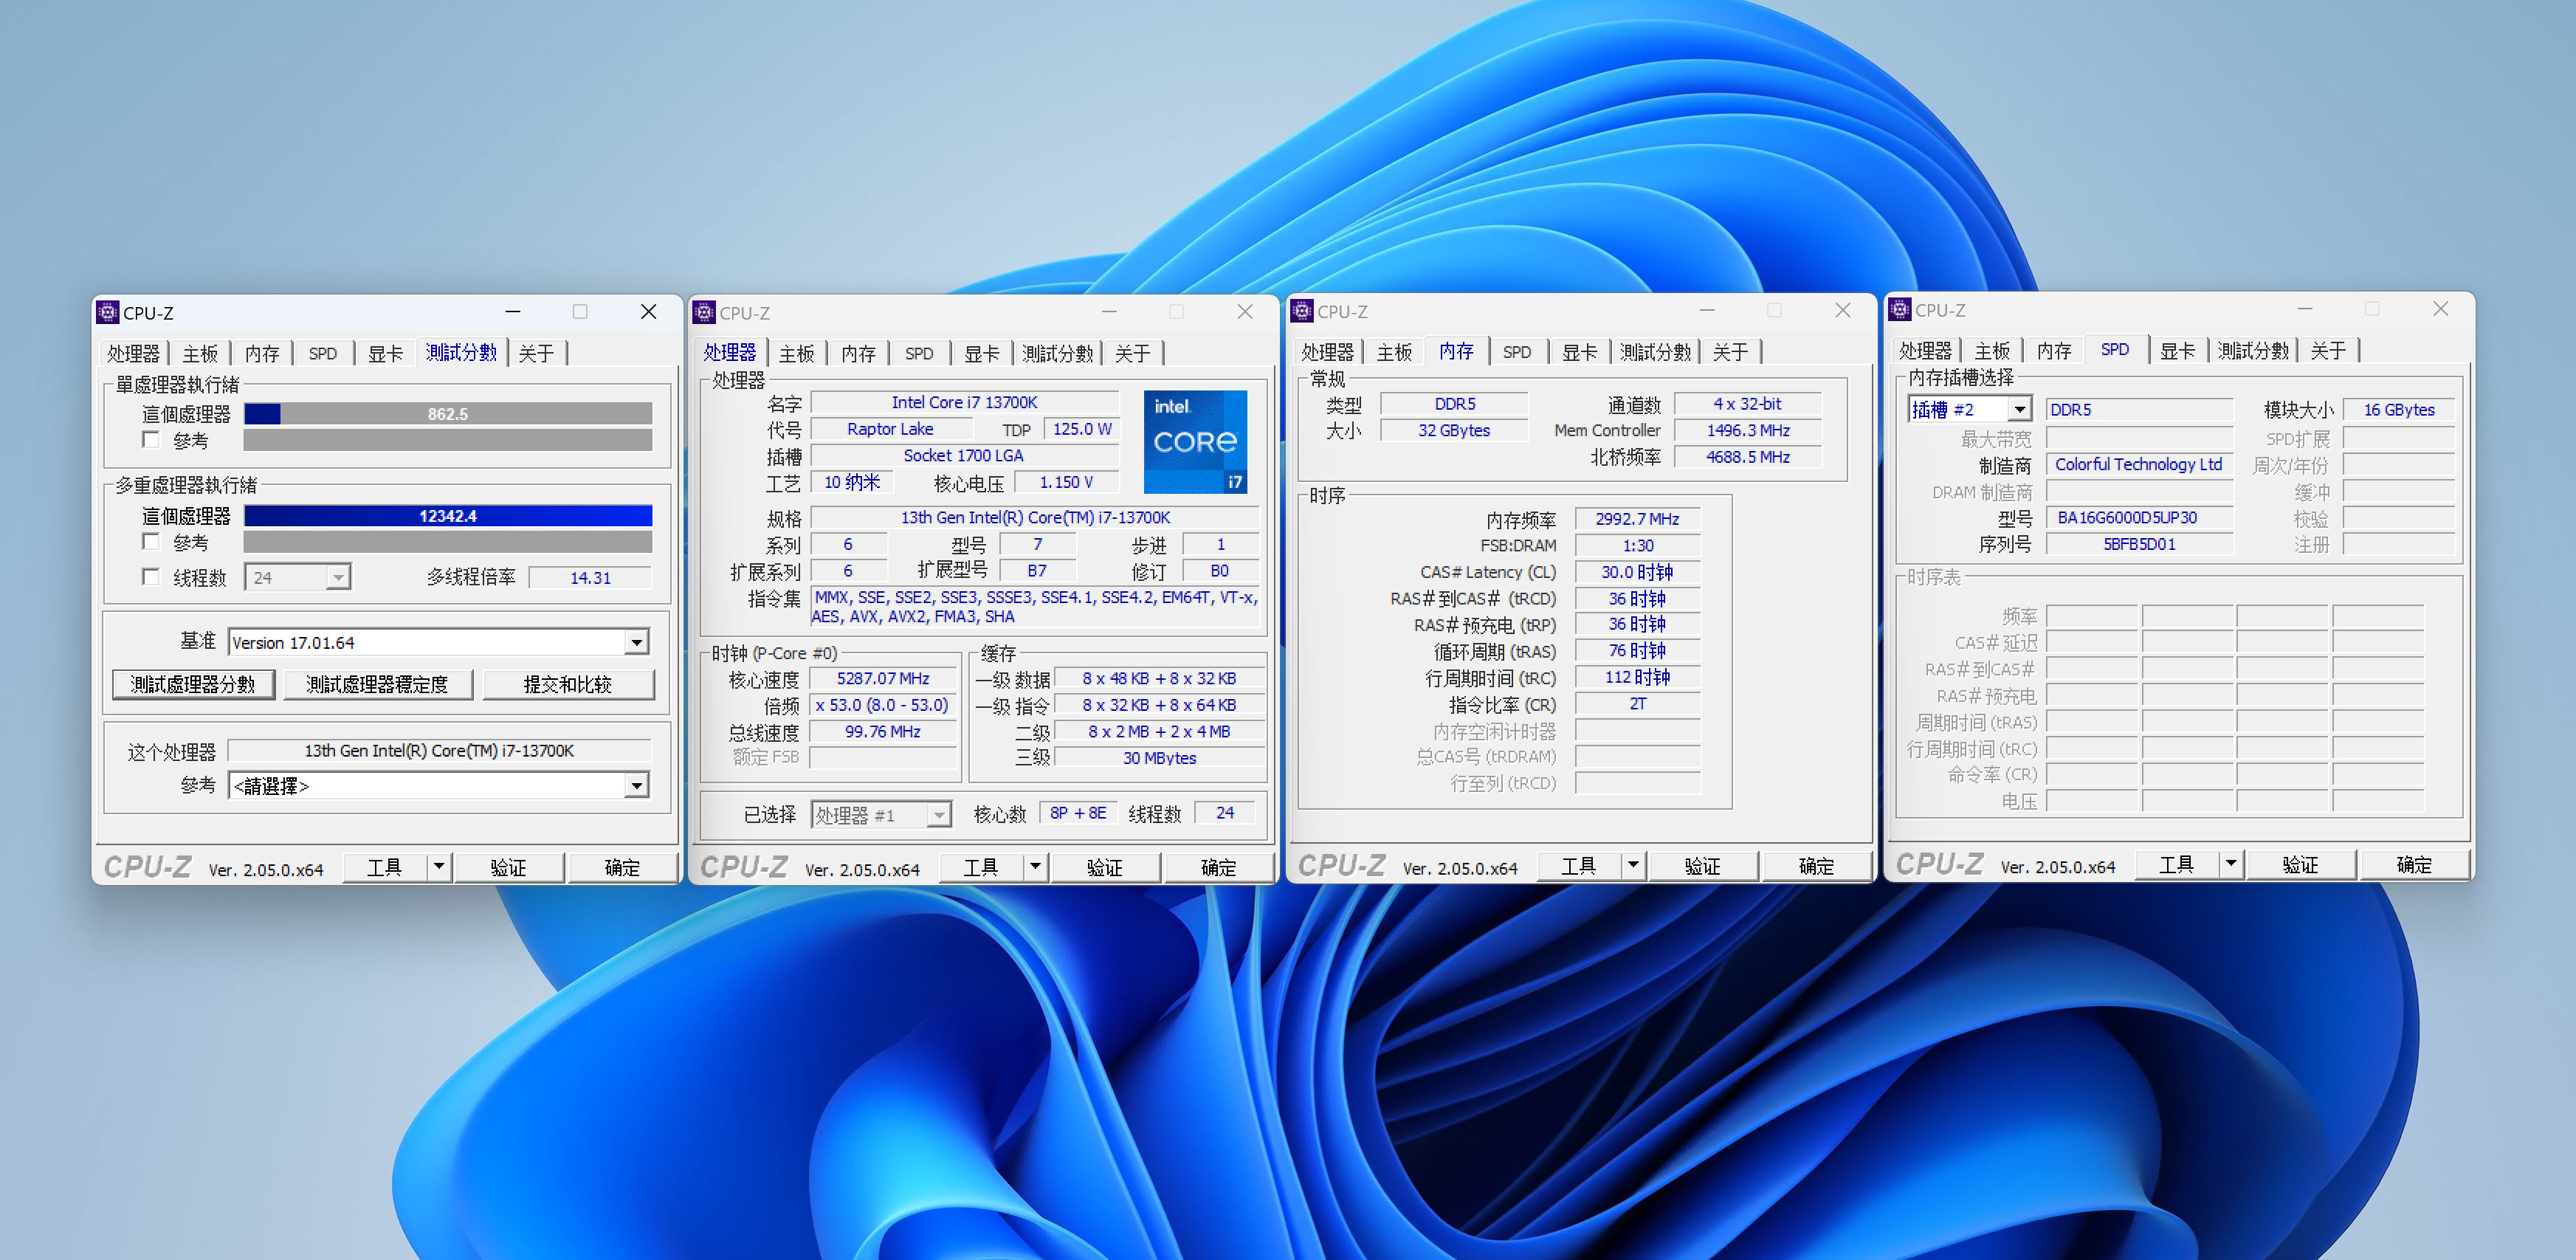Switch to the SPD tab in the memory window

point(1518,351)
